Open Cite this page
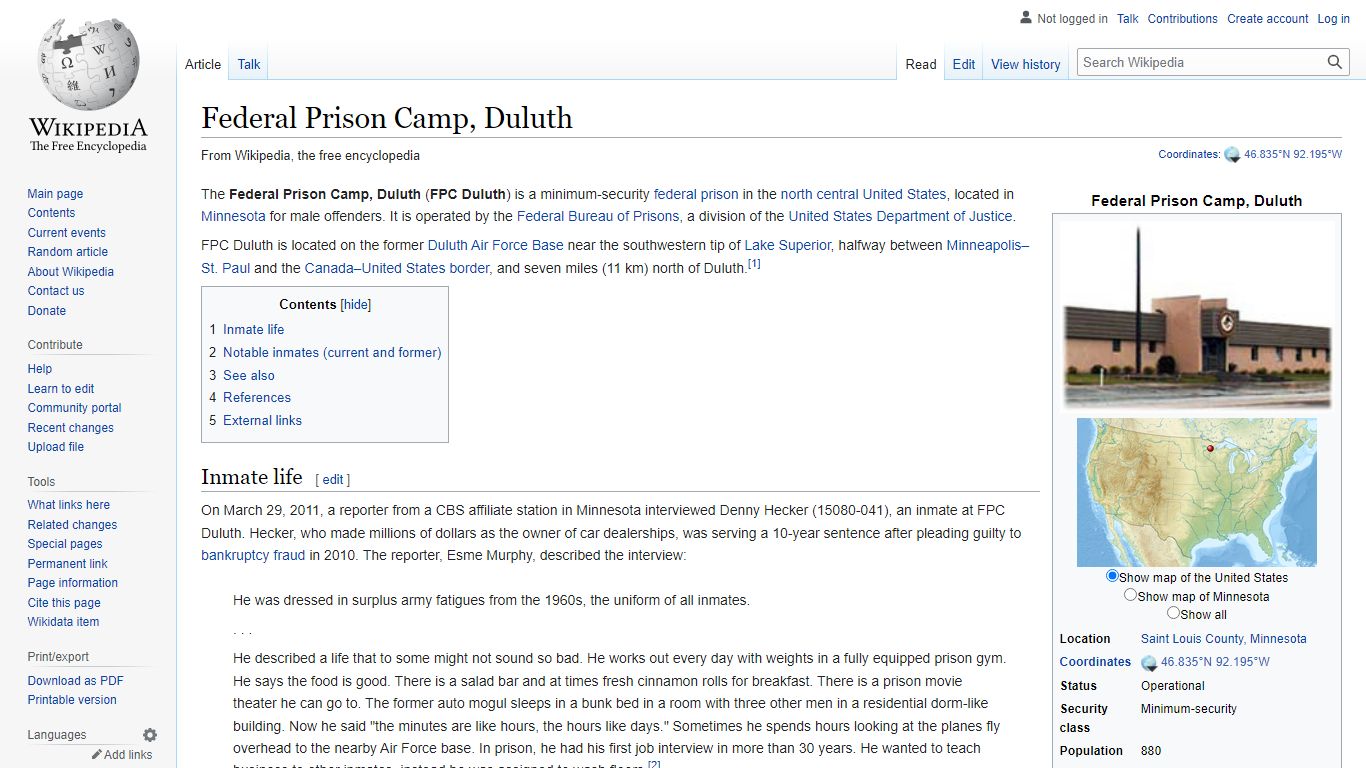1366x768 pixels. click(64, 603)
